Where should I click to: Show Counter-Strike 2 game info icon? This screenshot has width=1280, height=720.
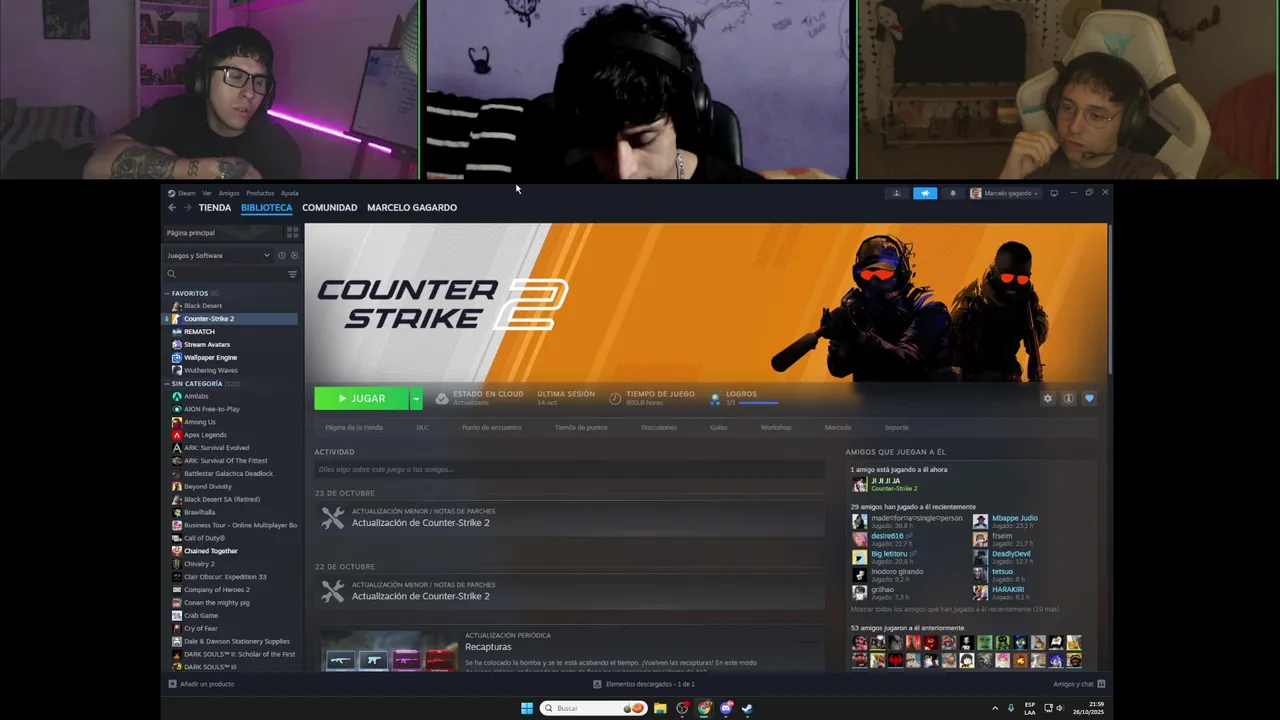coord(1068,398)
